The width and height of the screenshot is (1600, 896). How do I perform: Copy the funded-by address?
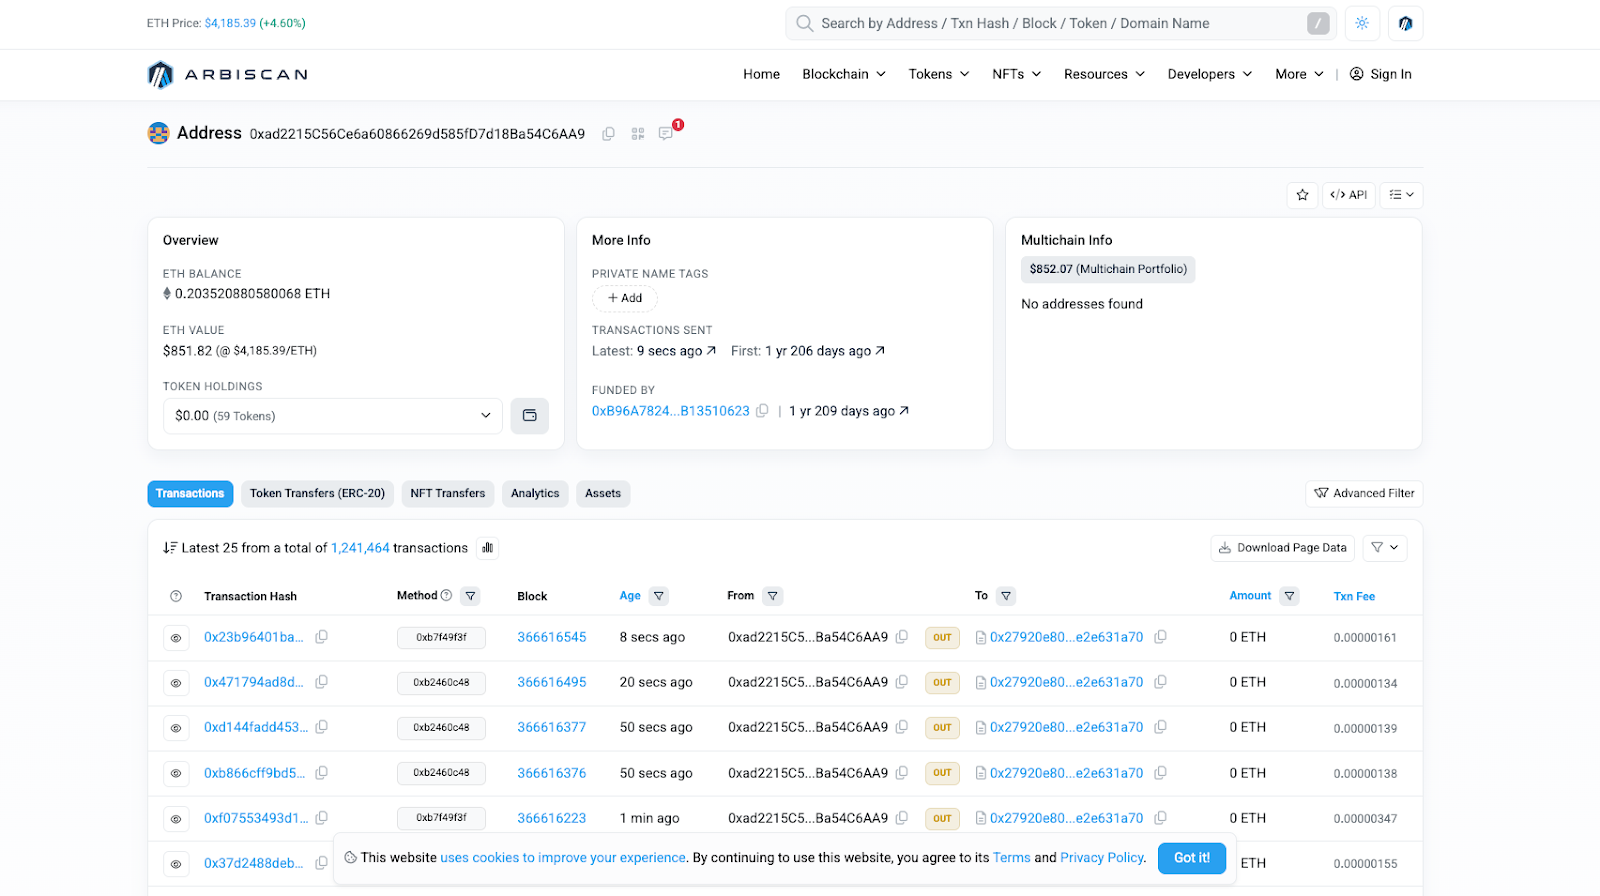[762, 411]
